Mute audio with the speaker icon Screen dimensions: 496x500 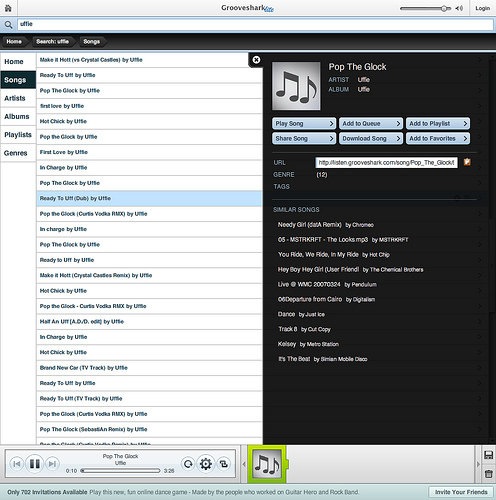tap(459, 8)
